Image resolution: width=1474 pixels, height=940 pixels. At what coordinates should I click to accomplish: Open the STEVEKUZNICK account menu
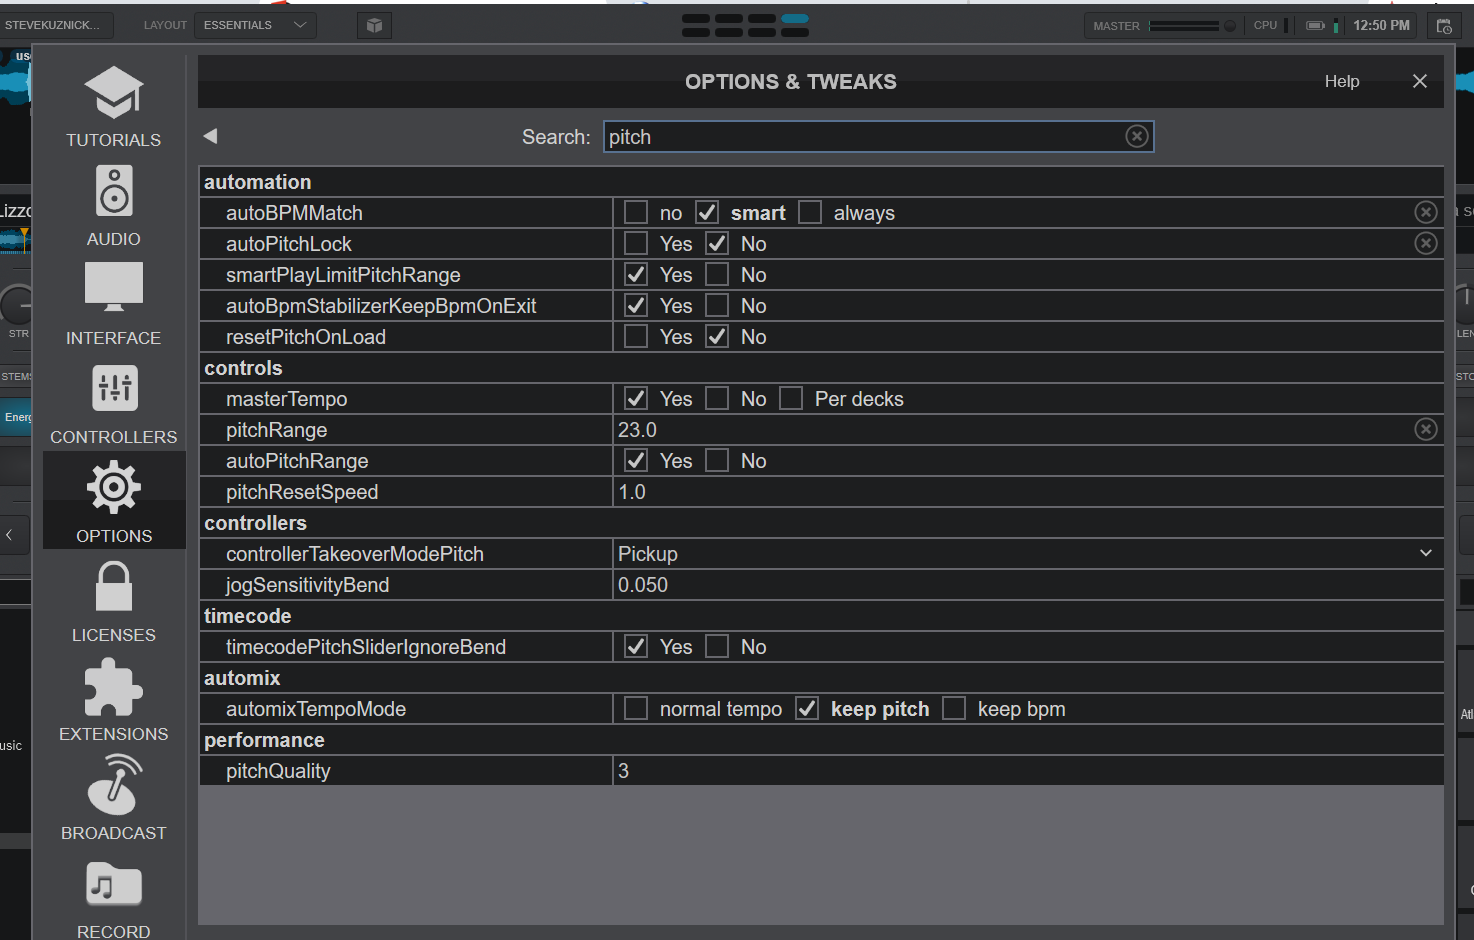(x=55, y=25)
